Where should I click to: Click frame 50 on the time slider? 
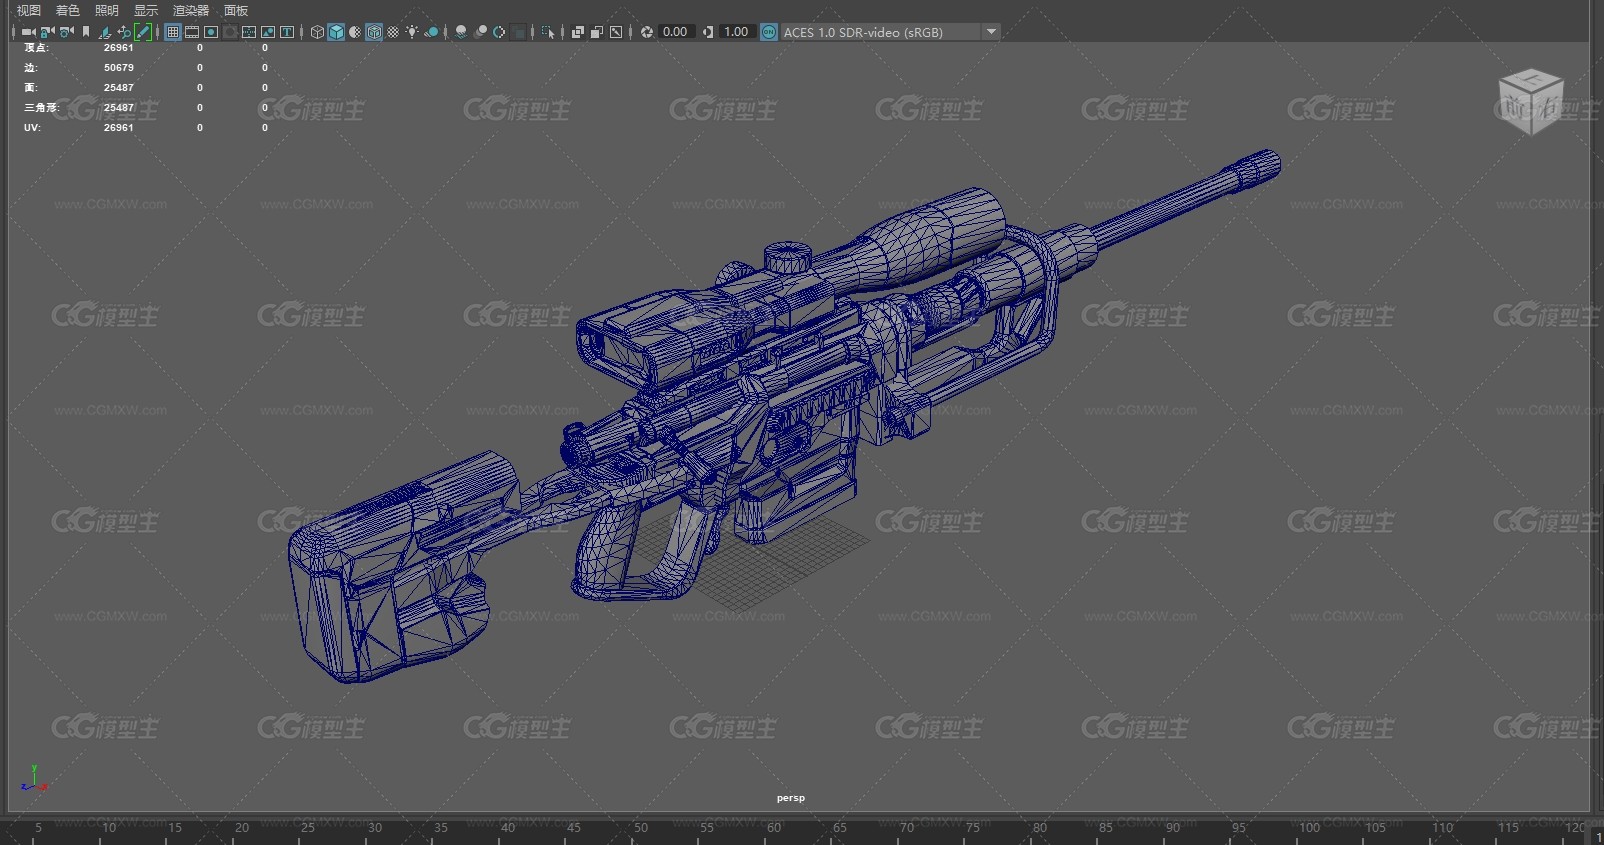[x=641, y=828]
